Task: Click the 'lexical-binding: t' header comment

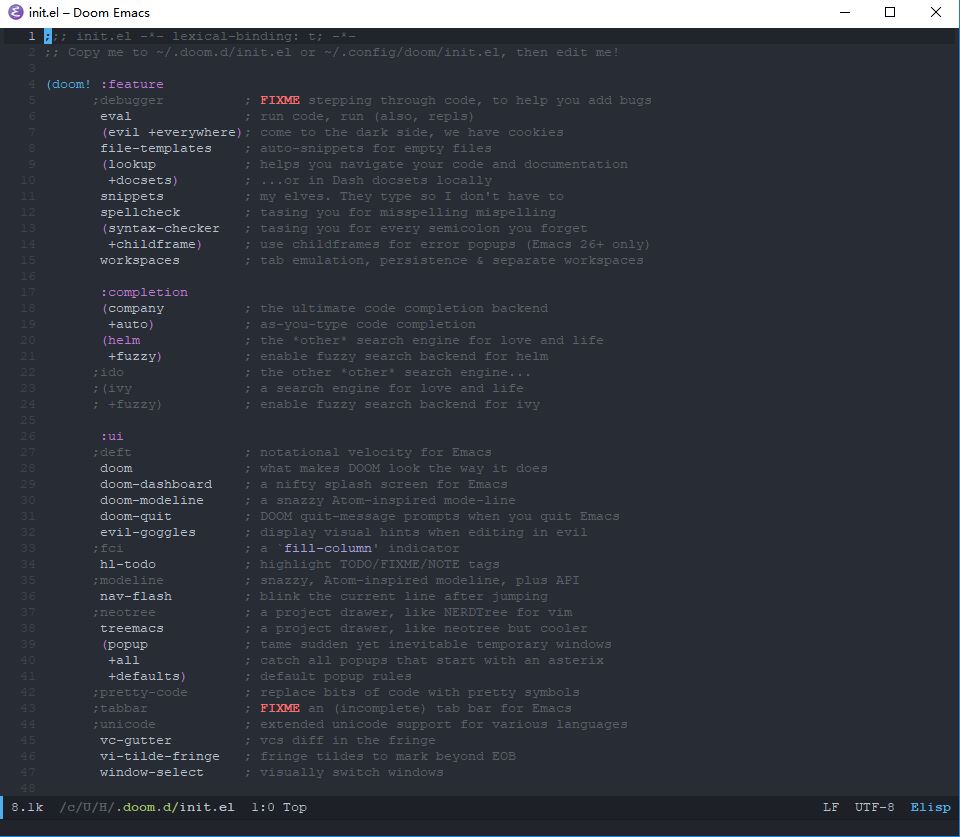Action: pos(244,37)
